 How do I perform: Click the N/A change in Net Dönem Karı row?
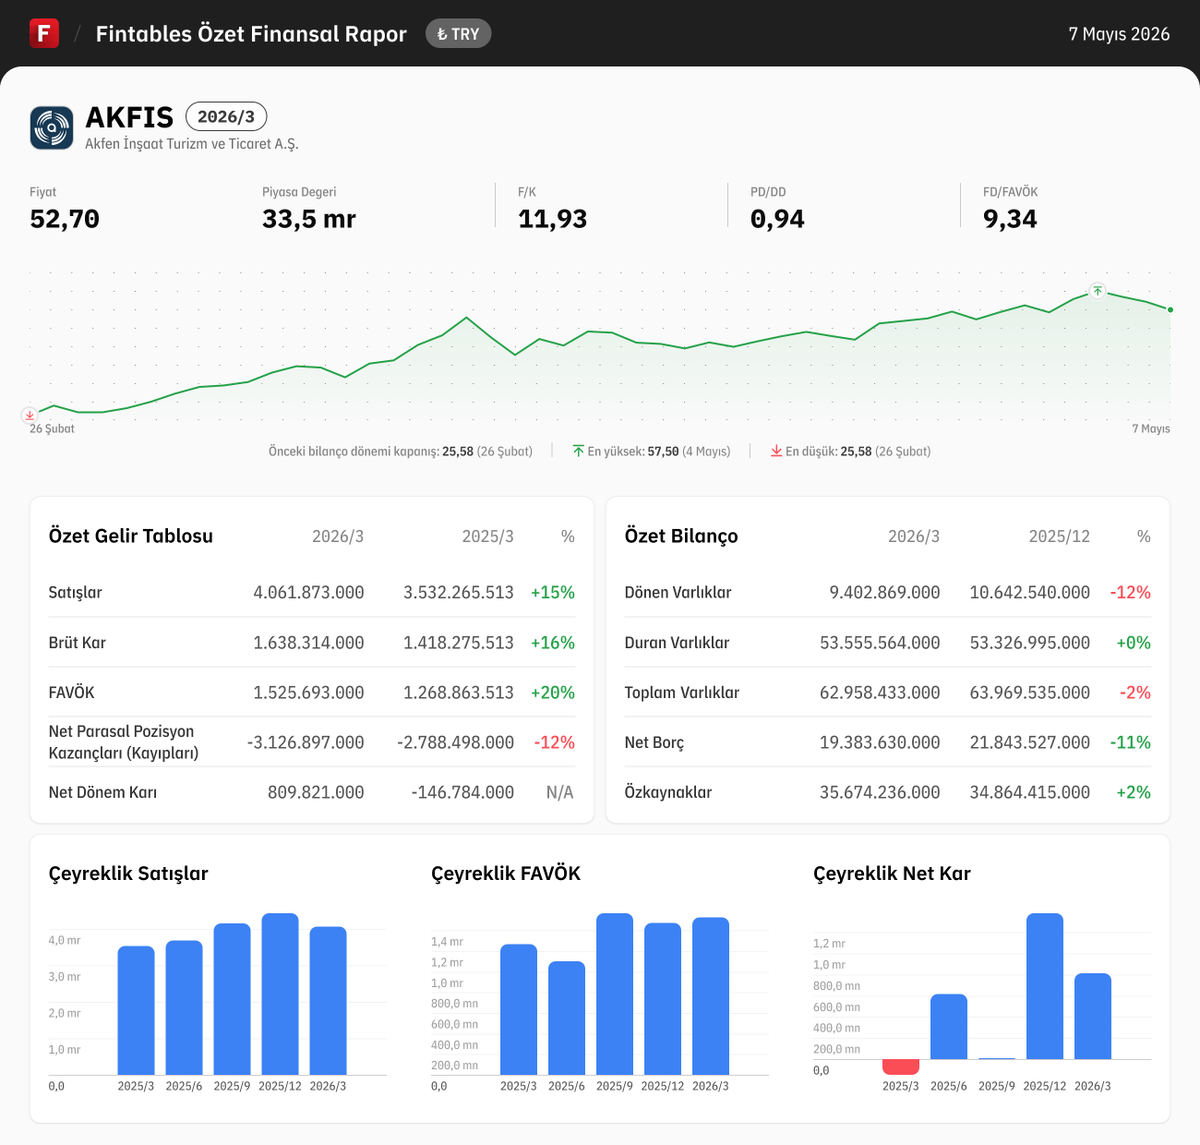560,792
